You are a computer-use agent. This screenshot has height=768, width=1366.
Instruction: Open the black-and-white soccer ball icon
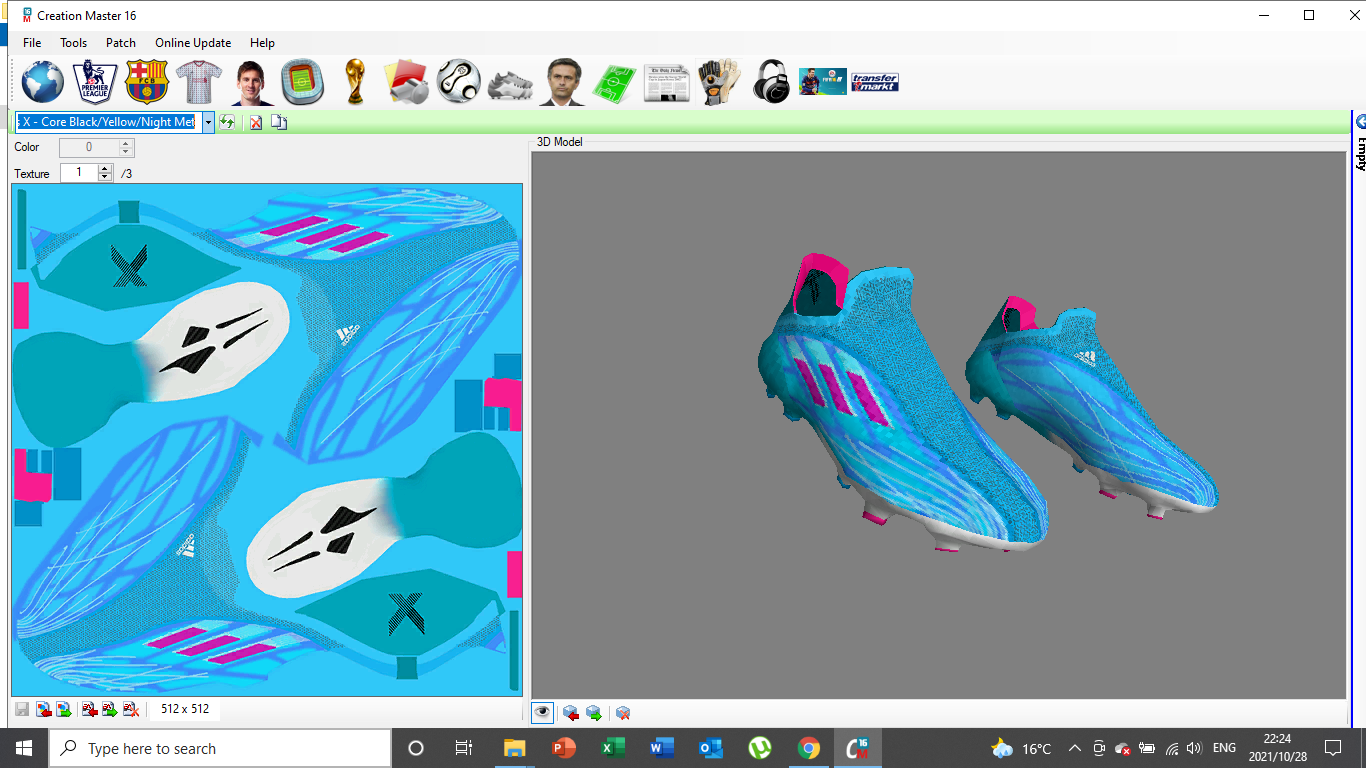coord(458,82)
